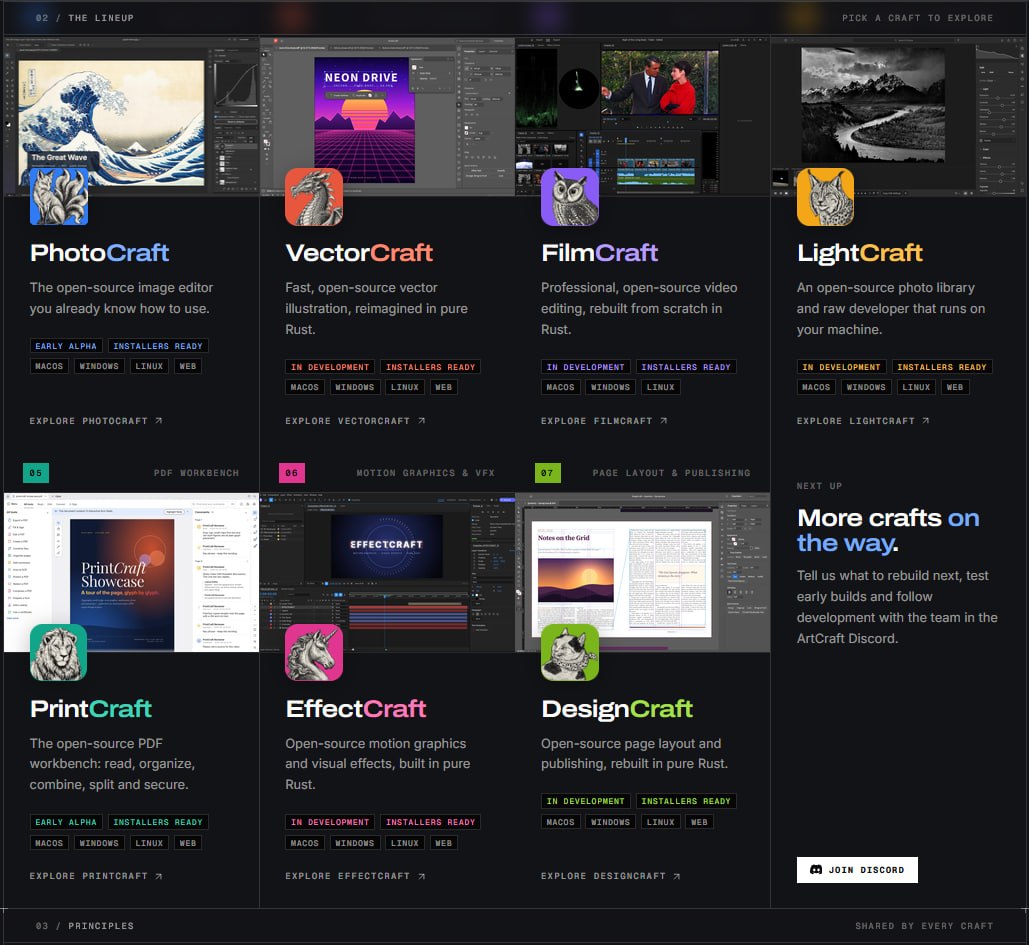Click the Discord logo in Join Discord
The image size is (1029, 945).
point(816,870)
